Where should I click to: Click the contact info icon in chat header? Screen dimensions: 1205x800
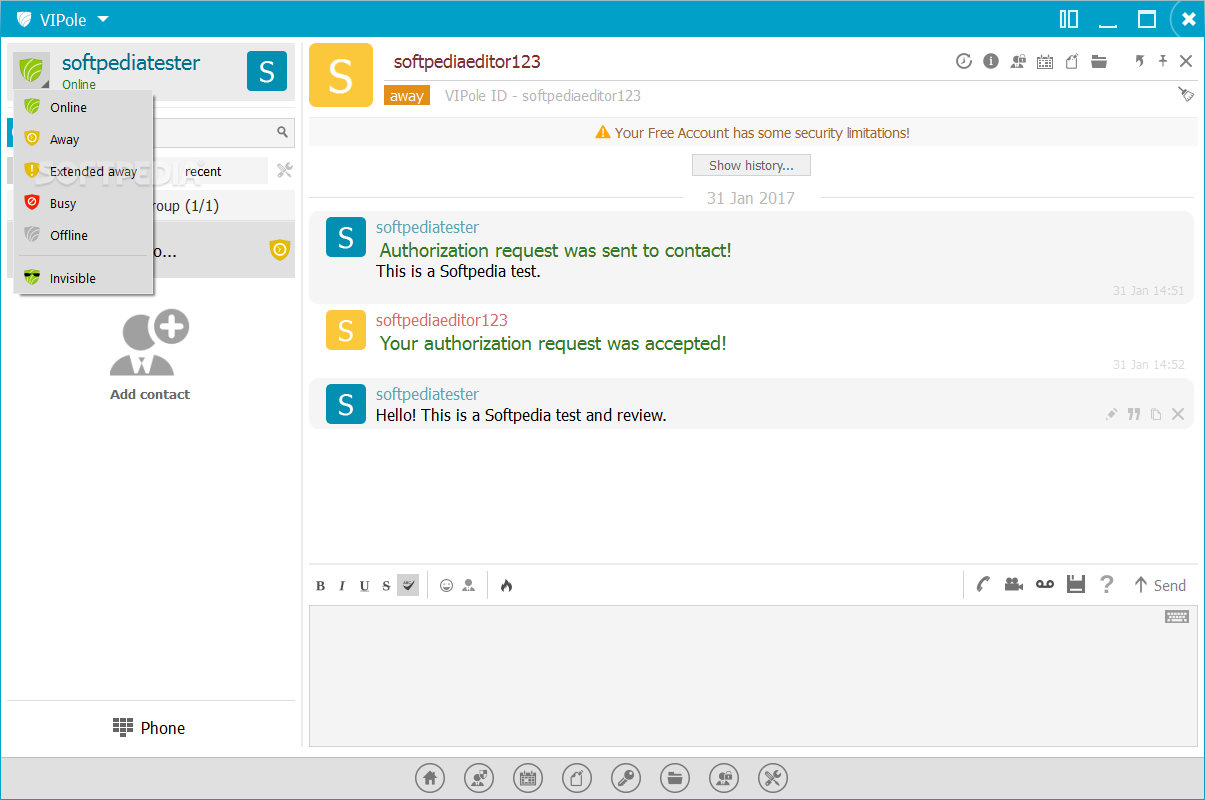click(991, 61)
